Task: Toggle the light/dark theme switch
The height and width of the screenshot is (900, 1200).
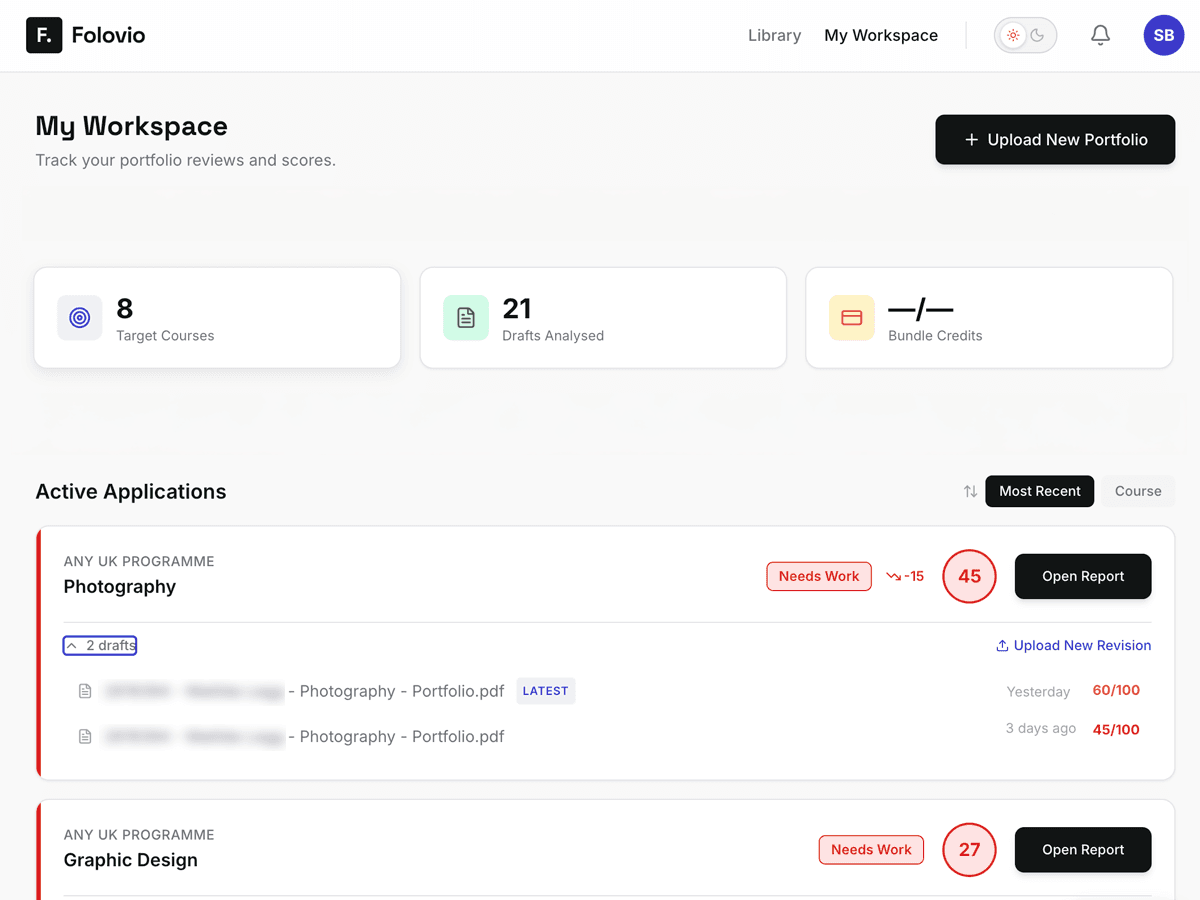Action: (1025, 35)
